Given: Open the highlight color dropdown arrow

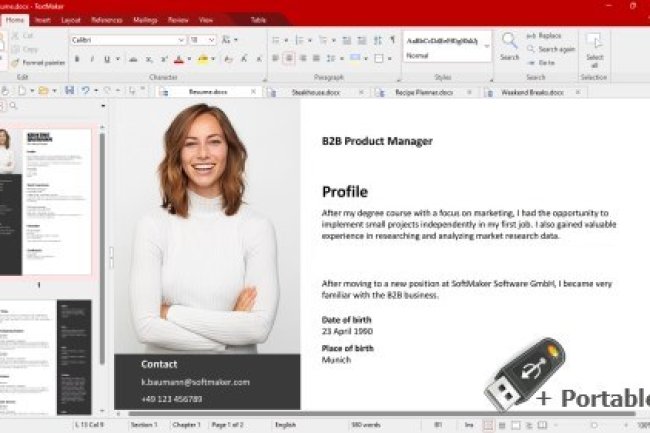Looking at the screenshot, I should 213,59.
